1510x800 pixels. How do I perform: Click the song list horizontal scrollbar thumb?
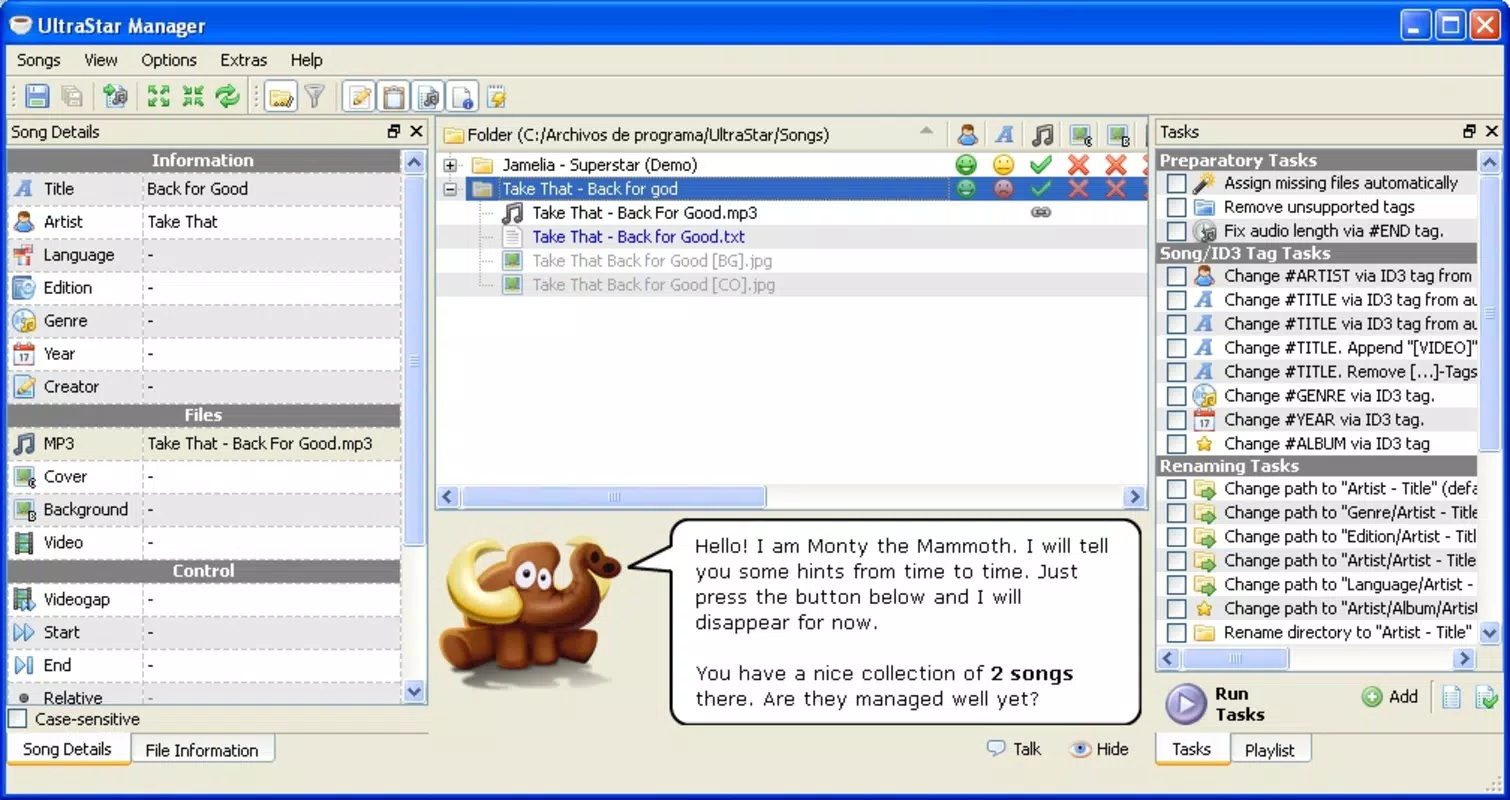coord(613,497)
